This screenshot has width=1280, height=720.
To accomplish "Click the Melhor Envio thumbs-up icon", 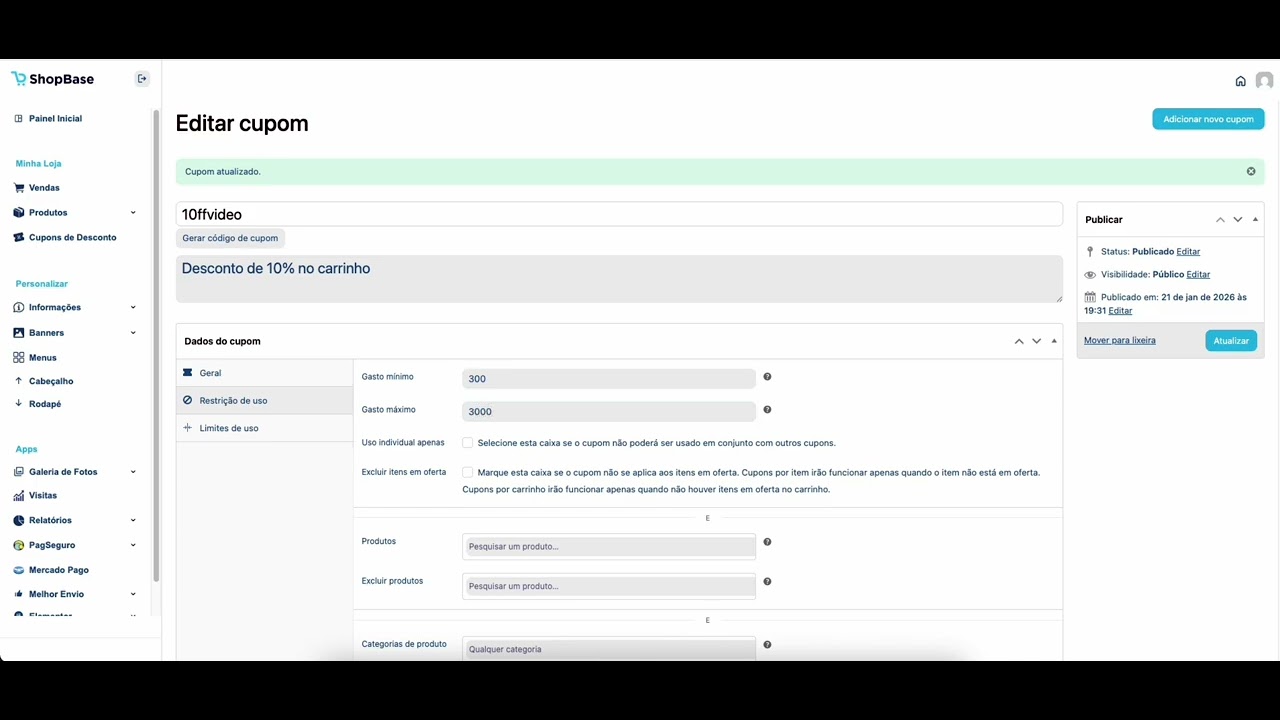I will pyautogui.click(x=19, y=594).
